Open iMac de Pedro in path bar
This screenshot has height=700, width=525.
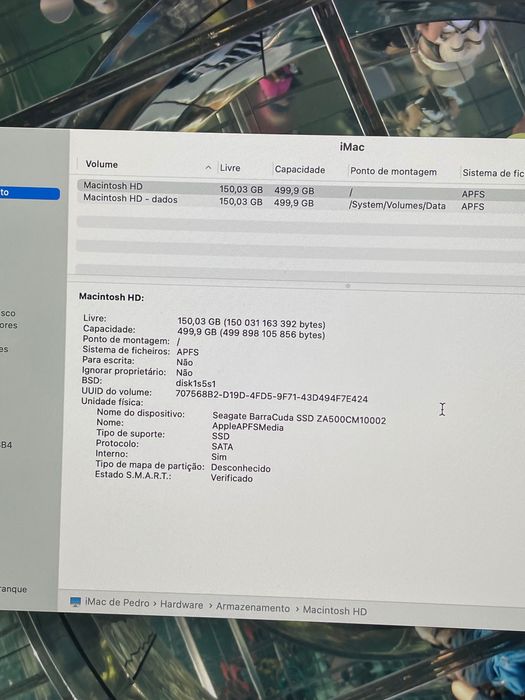(x=117, y=603)
